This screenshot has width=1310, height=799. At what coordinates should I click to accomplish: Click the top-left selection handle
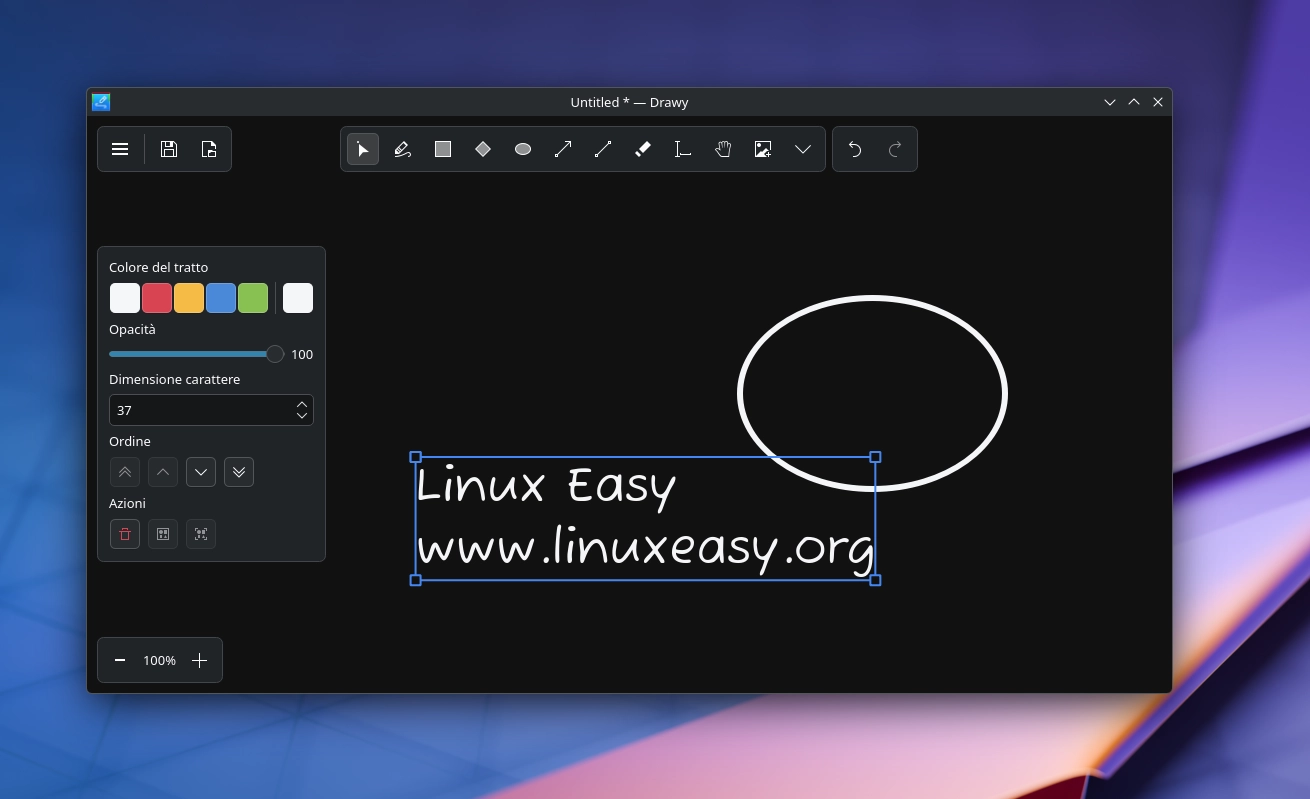pyautogui.click(x=416, y=457)
